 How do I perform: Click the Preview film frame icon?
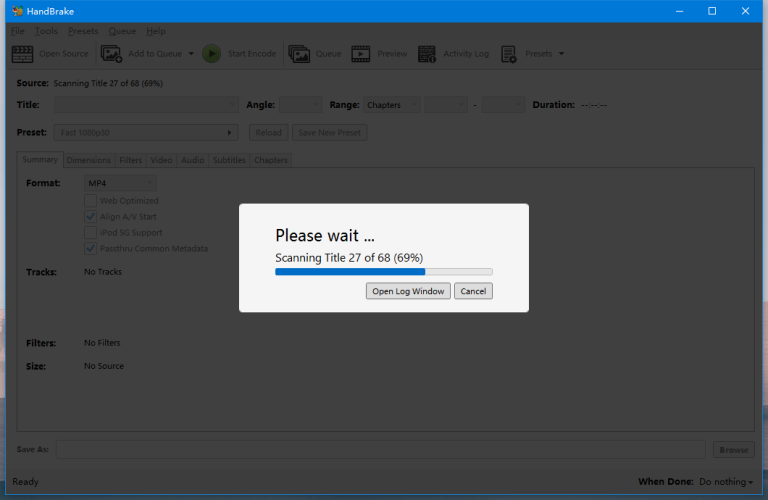(360, 54)
